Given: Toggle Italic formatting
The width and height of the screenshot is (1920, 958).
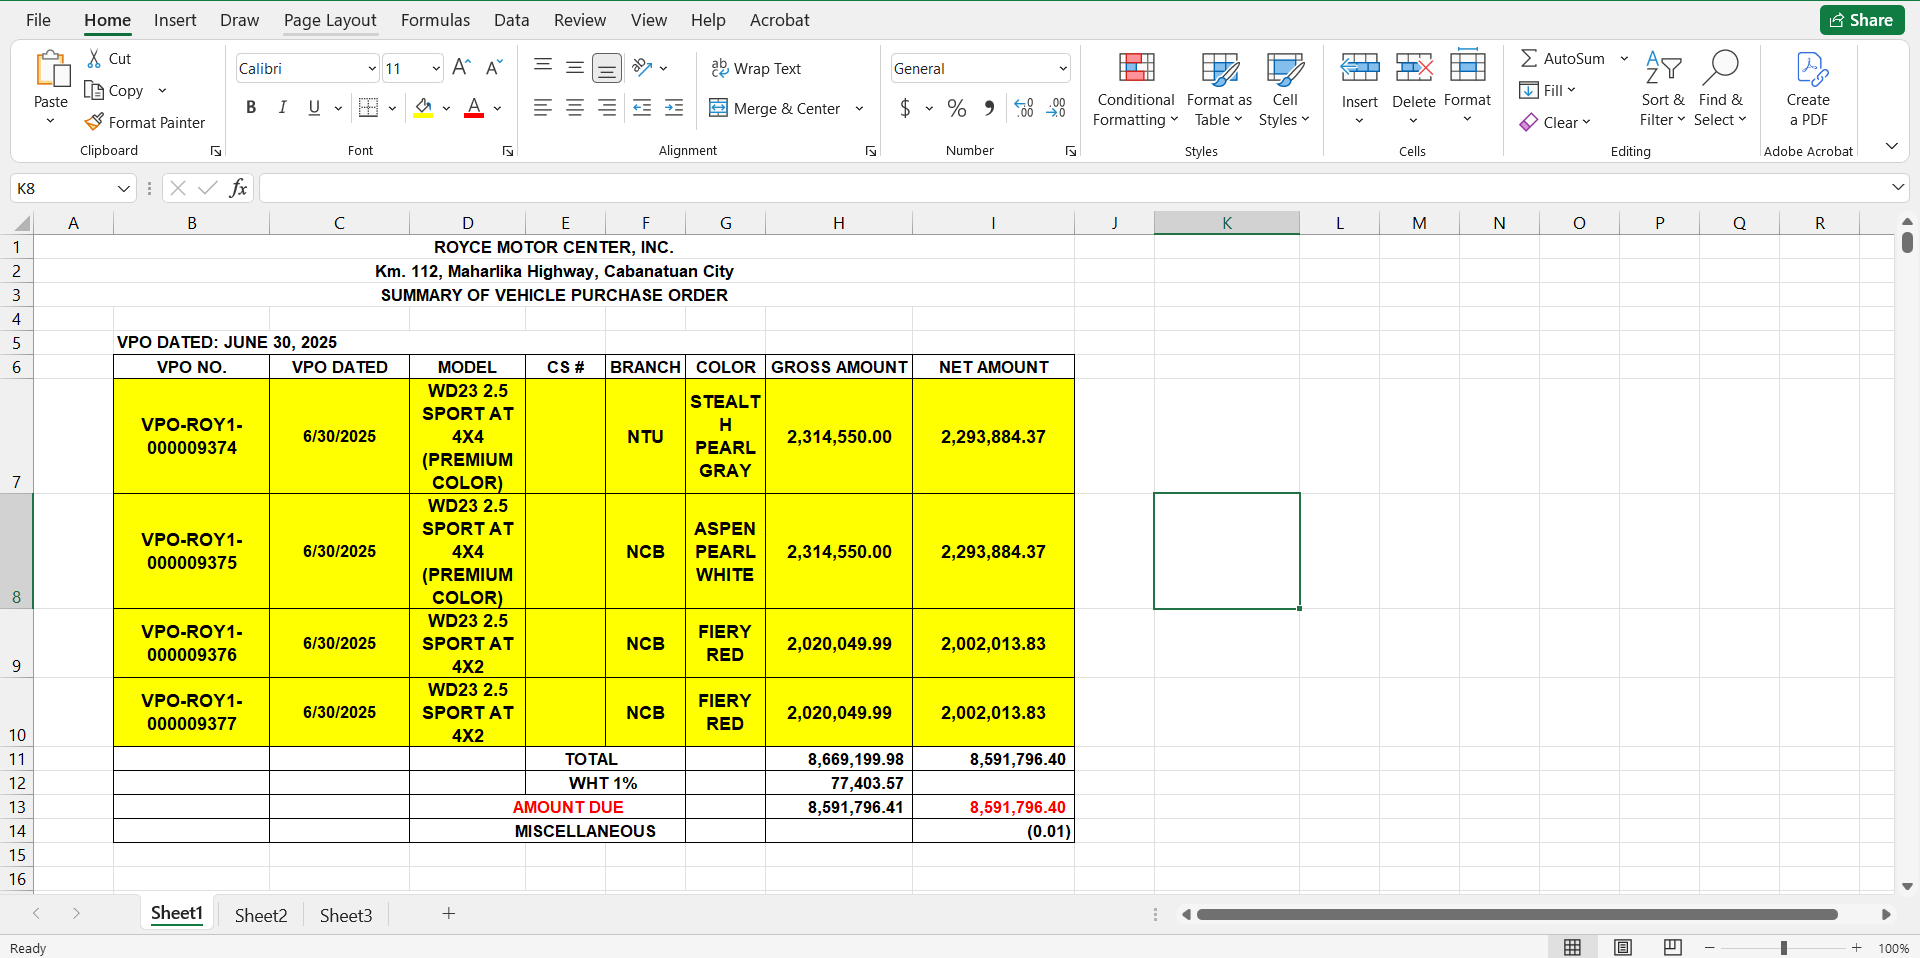Looking at the screenshot, I should pyautogui.click(x=283, y=108).
